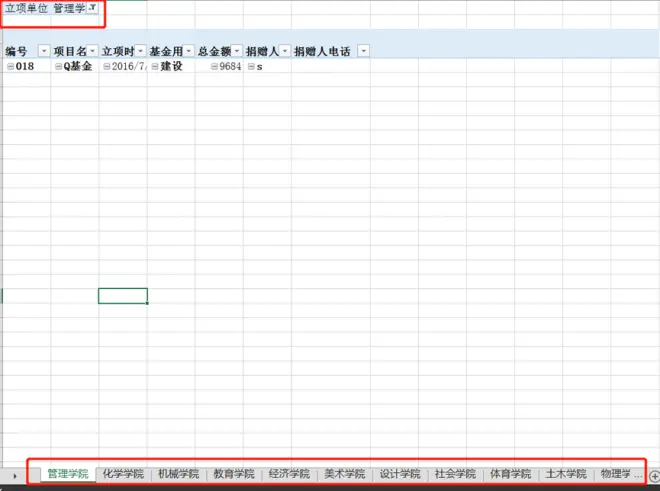Image resolution: width=660 pixels, height=491 pixels.
Task: Switch to the 设计学院 sheet tab
Action: (x=400, y=474)
